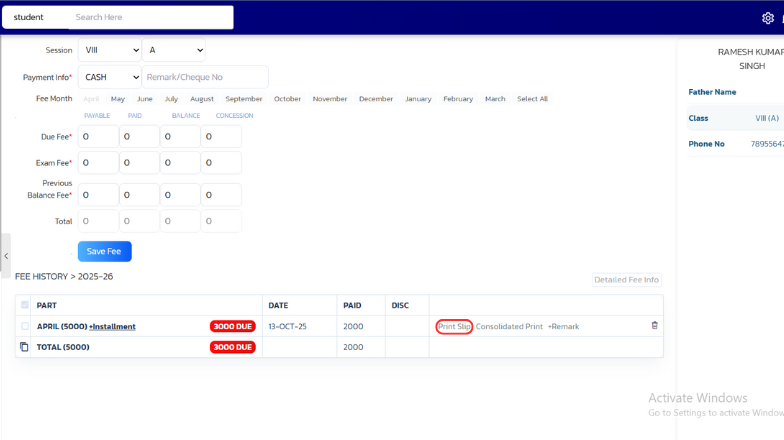Toggle select-all checkbox in PART header
The image size is (784, 440).
[x=25, y=305]
